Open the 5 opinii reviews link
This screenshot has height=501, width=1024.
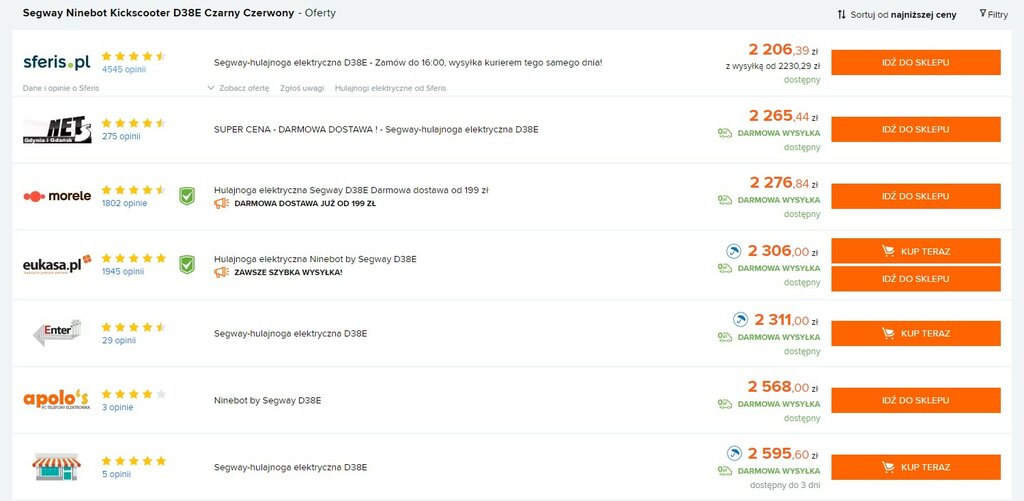pyautogui.click(x=116, y=474)
